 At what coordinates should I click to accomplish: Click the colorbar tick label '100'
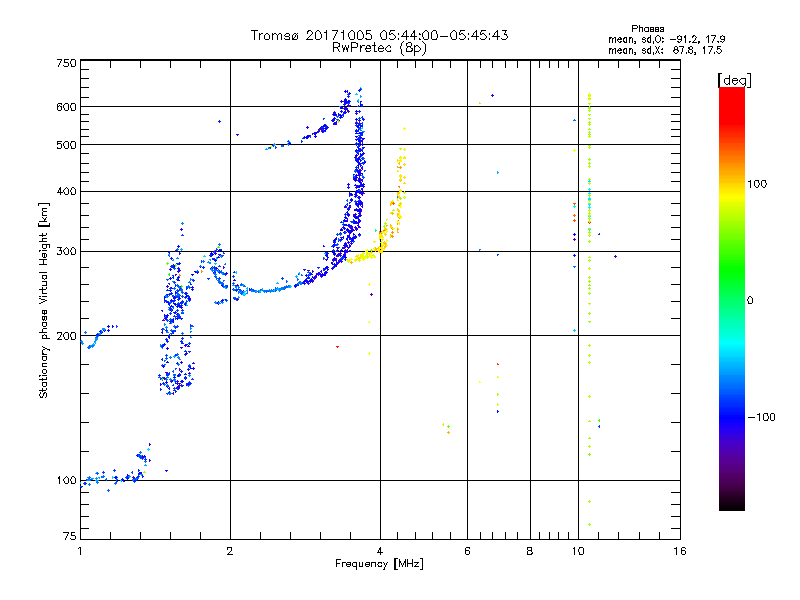pos(757,184)
